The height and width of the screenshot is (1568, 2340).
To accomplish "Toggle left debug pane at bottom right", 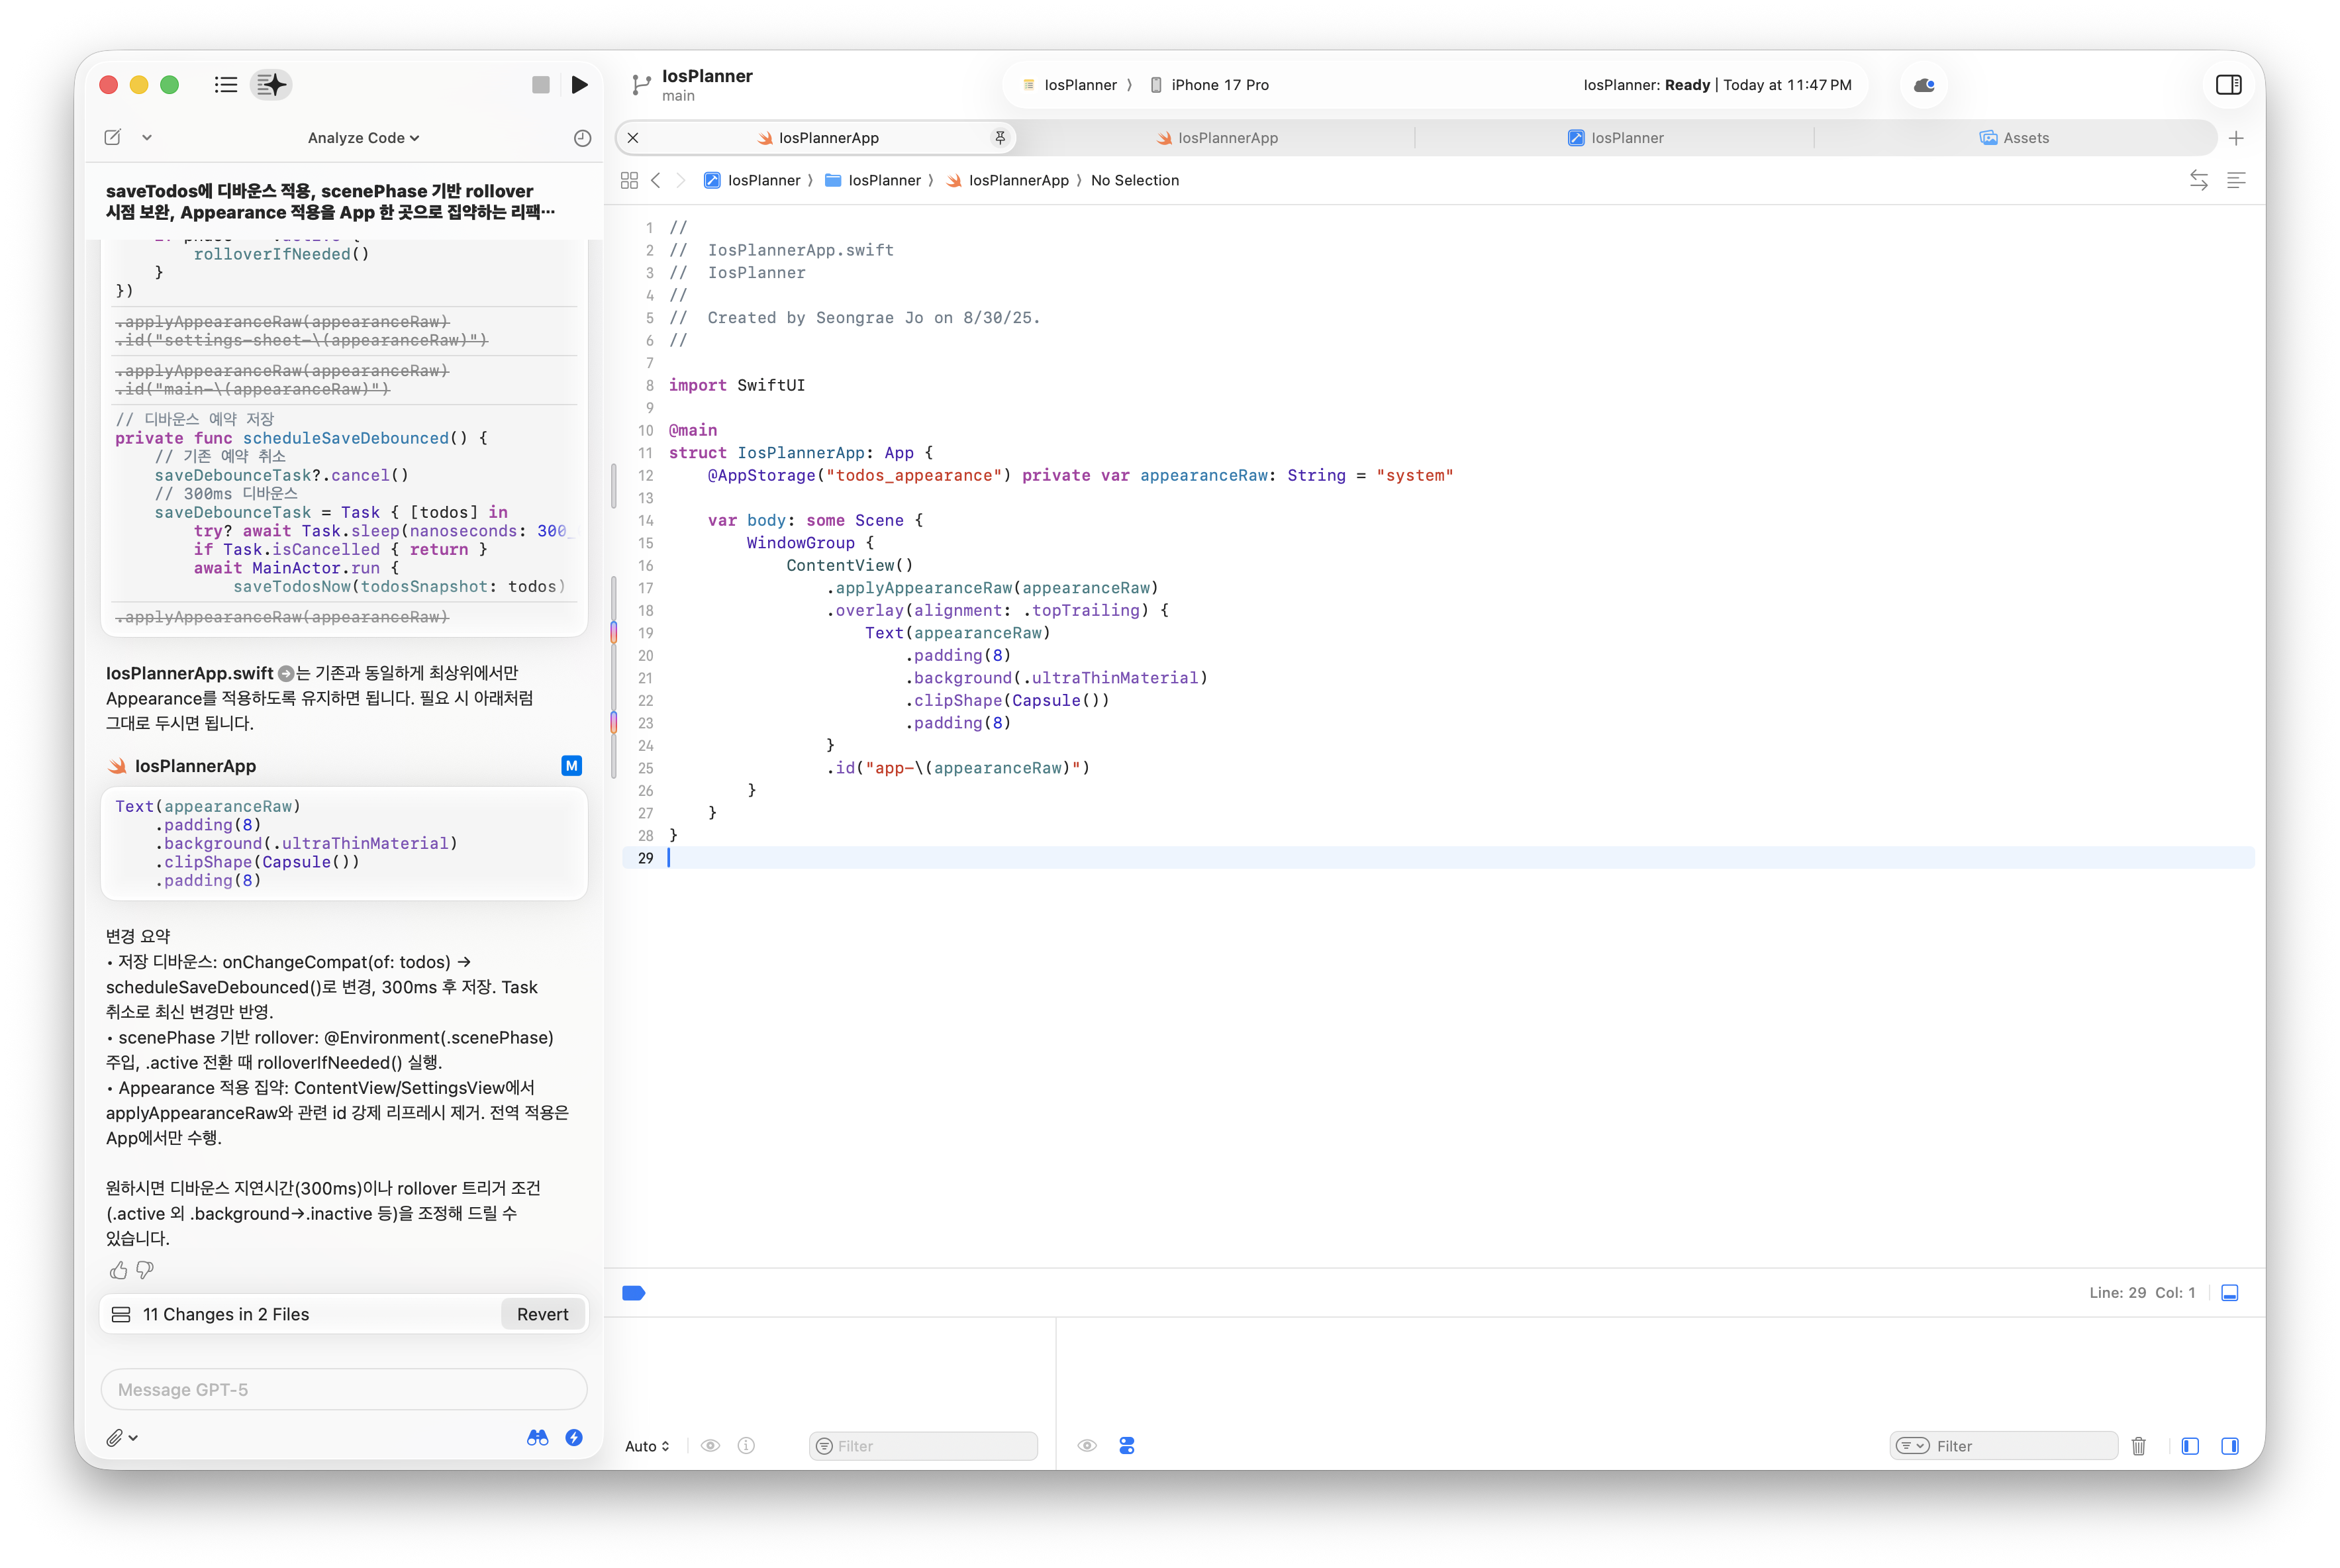I will click(x=2190, y=1446).
